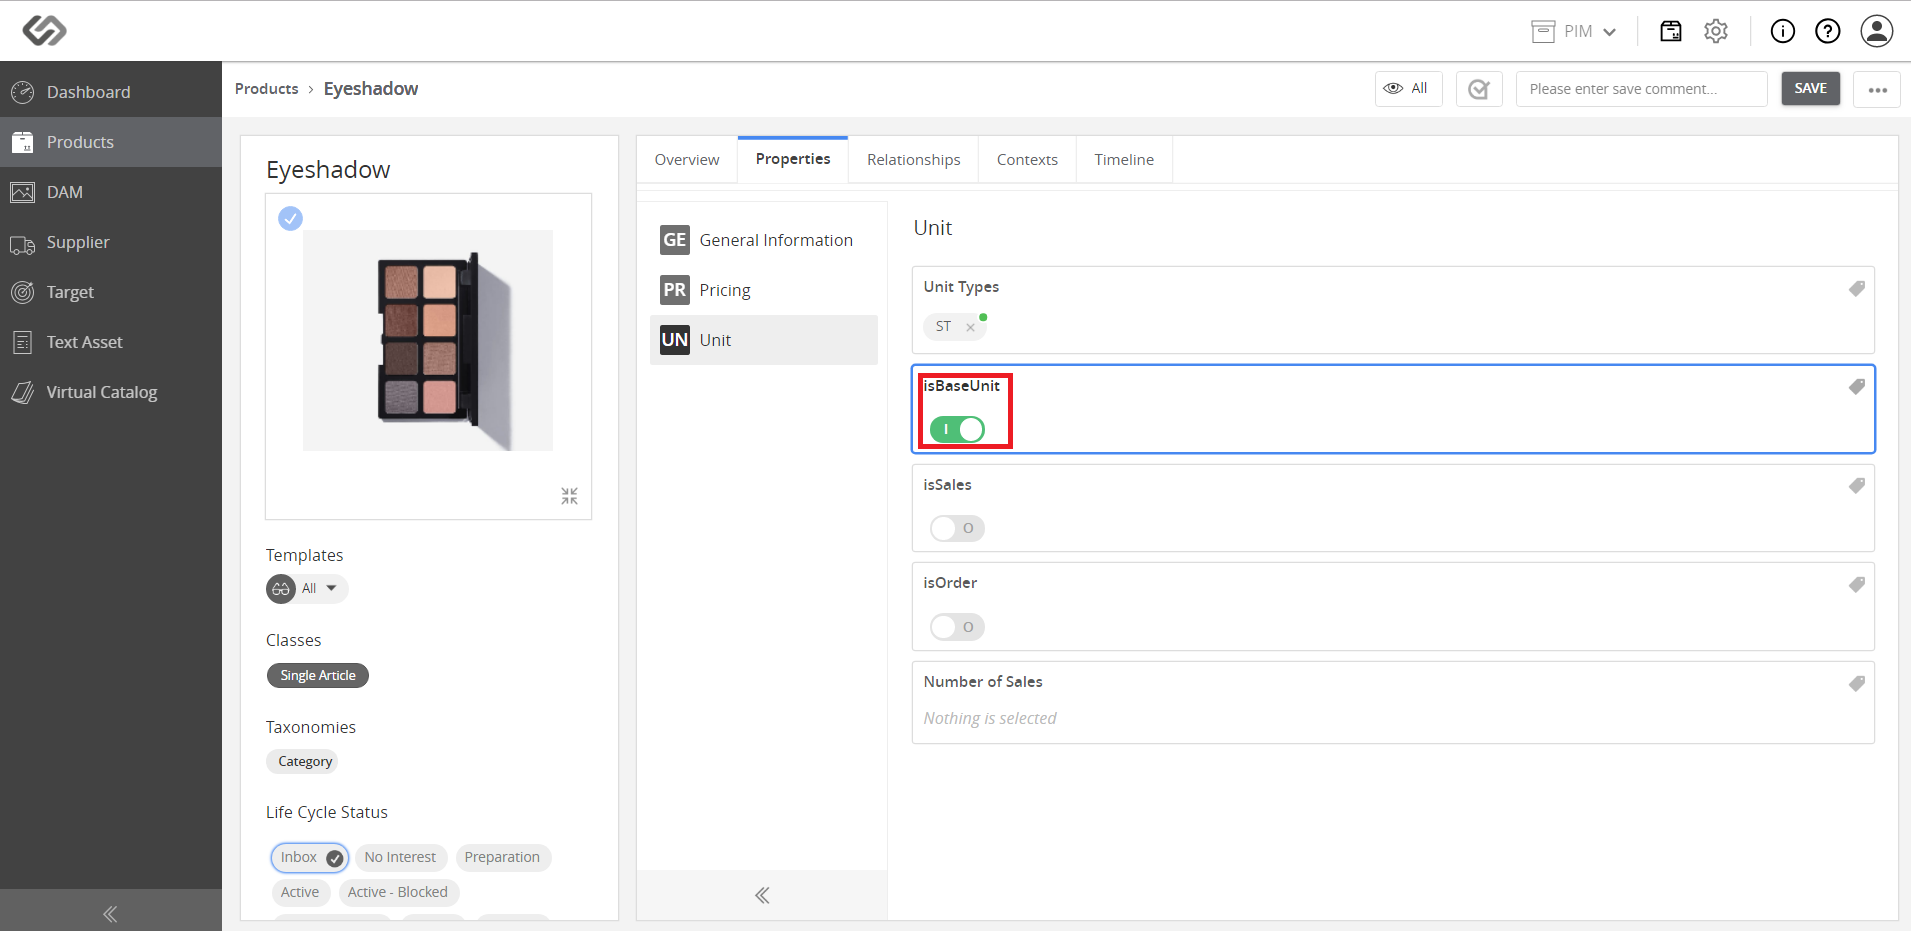Click the collapse image icon under thumbnail

(x=569, y=496)
